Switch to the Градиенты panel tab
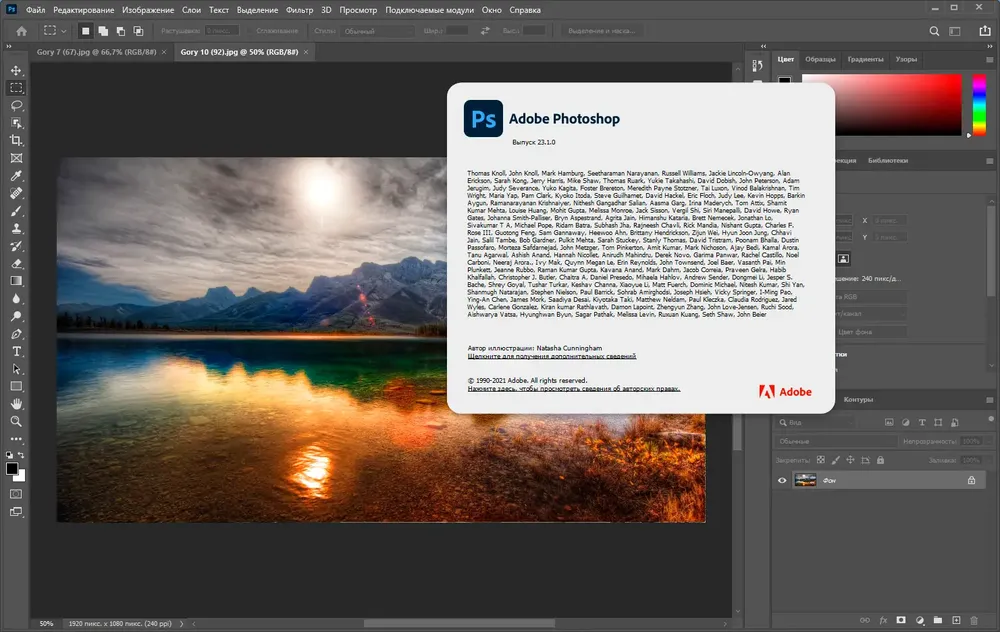 [865, 59]
